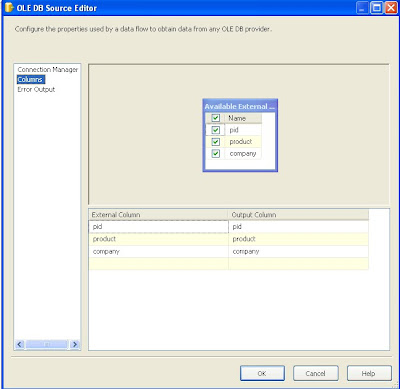Switch to the Error Output page
The image size is (400, 389).
point(36,89)
